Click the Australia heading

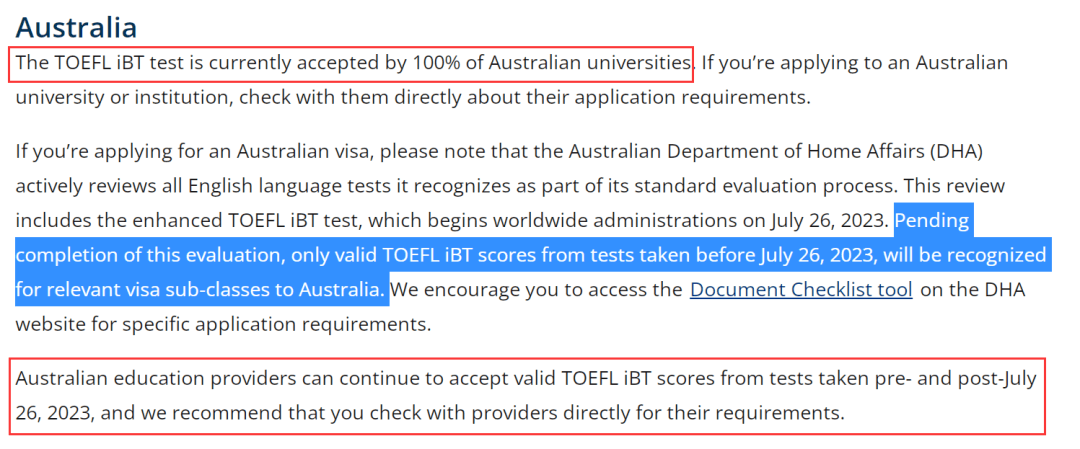76,28
